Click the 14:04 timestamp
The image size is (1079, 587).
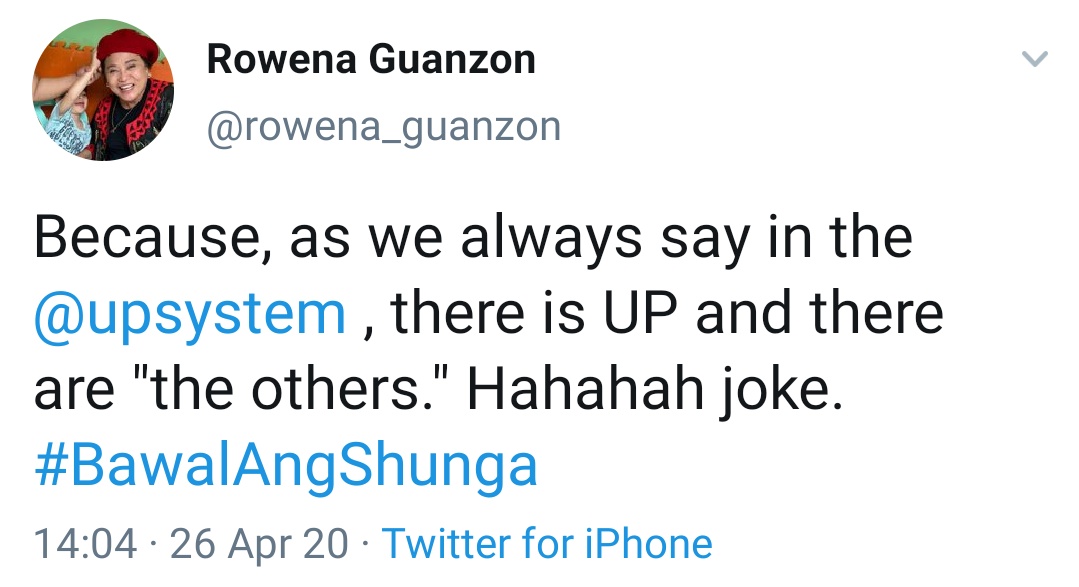pos(85,544)
